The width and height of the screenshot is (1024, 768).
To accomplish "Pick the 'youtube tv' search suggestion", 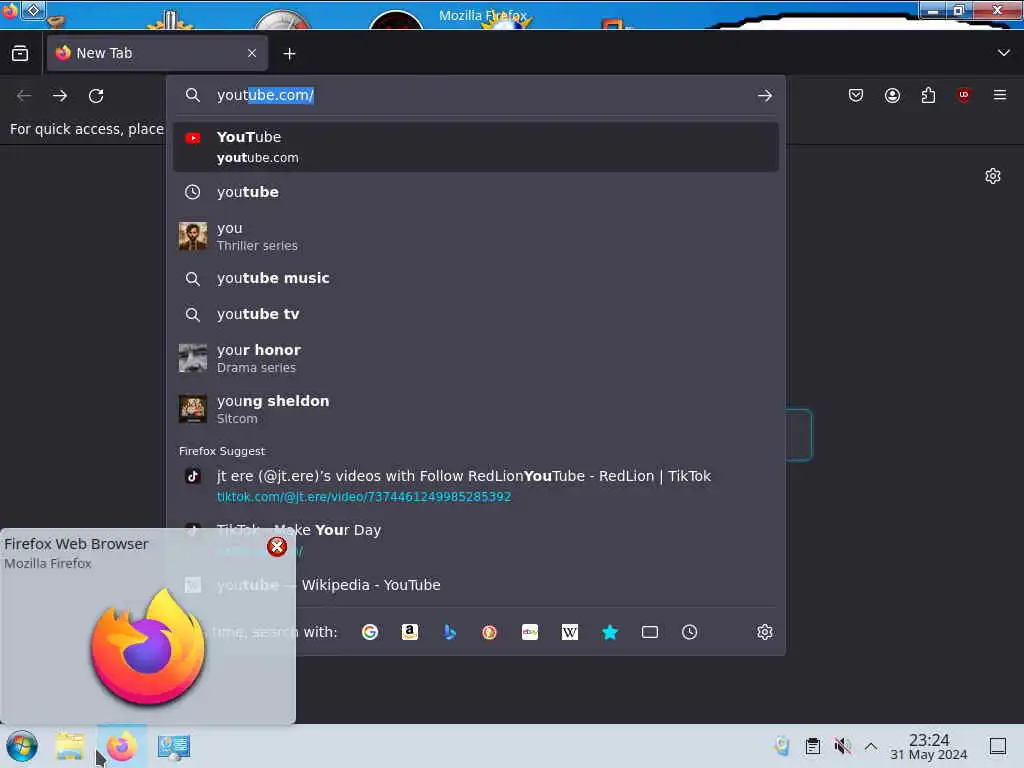I will pyautogui.click(x=475, y=314).
